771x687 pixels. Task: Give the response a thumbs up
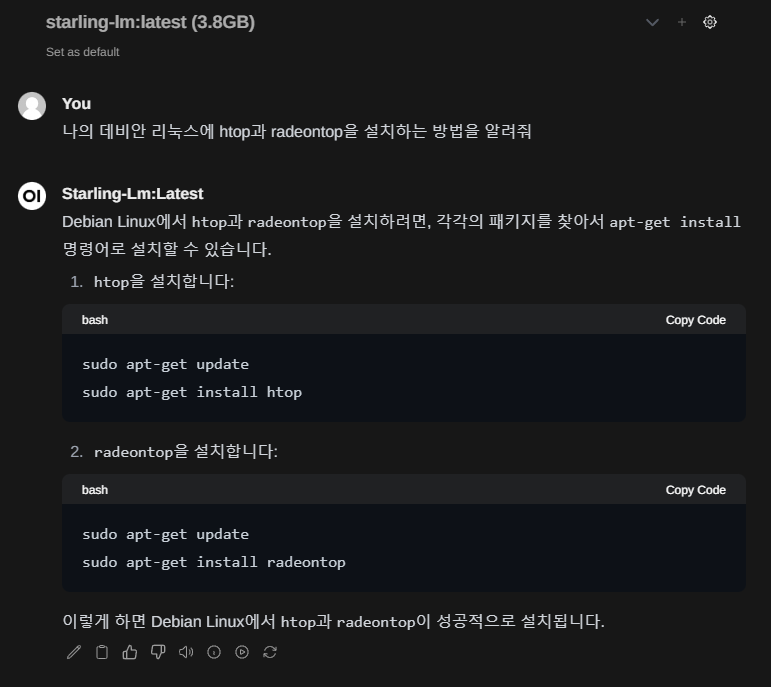[129, 652]
